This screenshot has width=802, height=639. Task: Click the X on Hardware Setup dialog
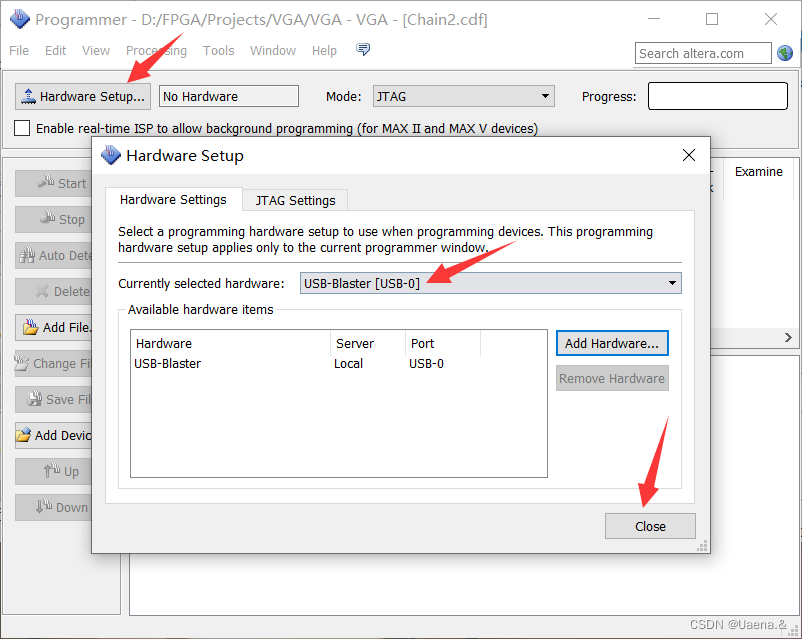[x=689, y=155]
